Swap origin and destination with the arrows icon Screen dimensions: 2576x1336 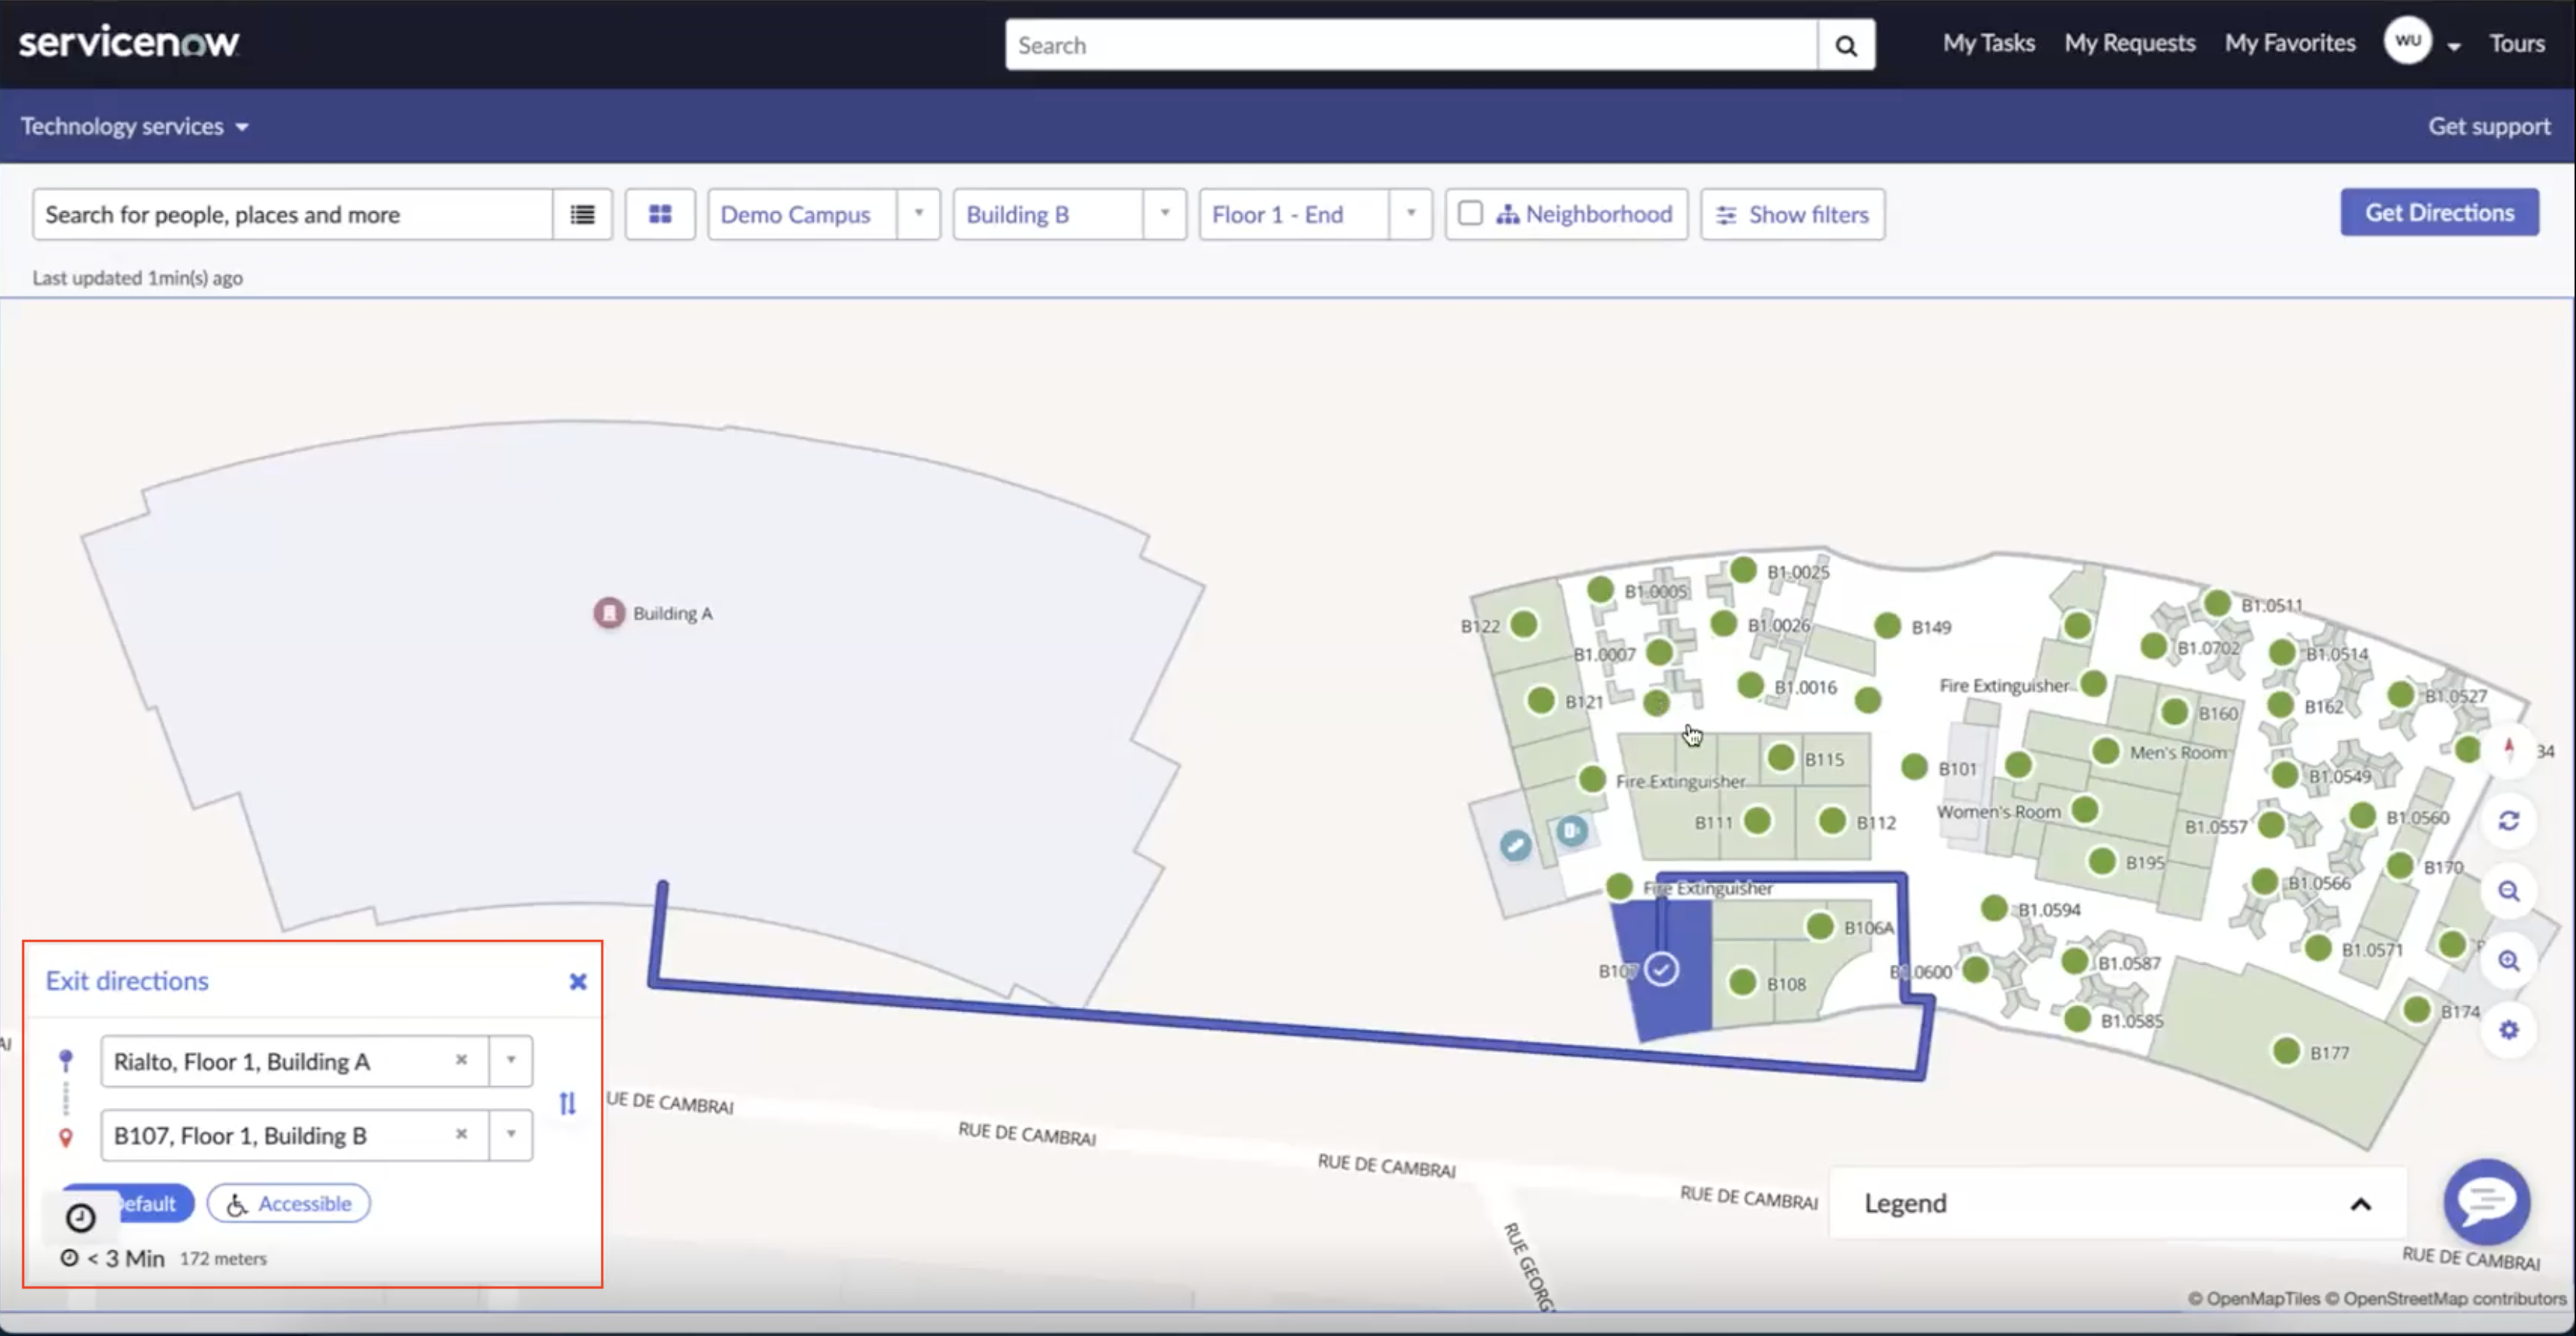coord(567,1103)
